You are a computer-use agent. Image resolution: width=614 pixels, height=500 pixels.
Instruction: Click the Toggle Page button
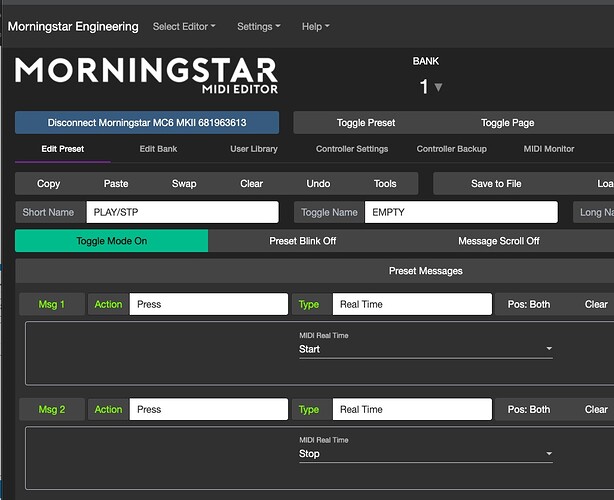(507, 123)
